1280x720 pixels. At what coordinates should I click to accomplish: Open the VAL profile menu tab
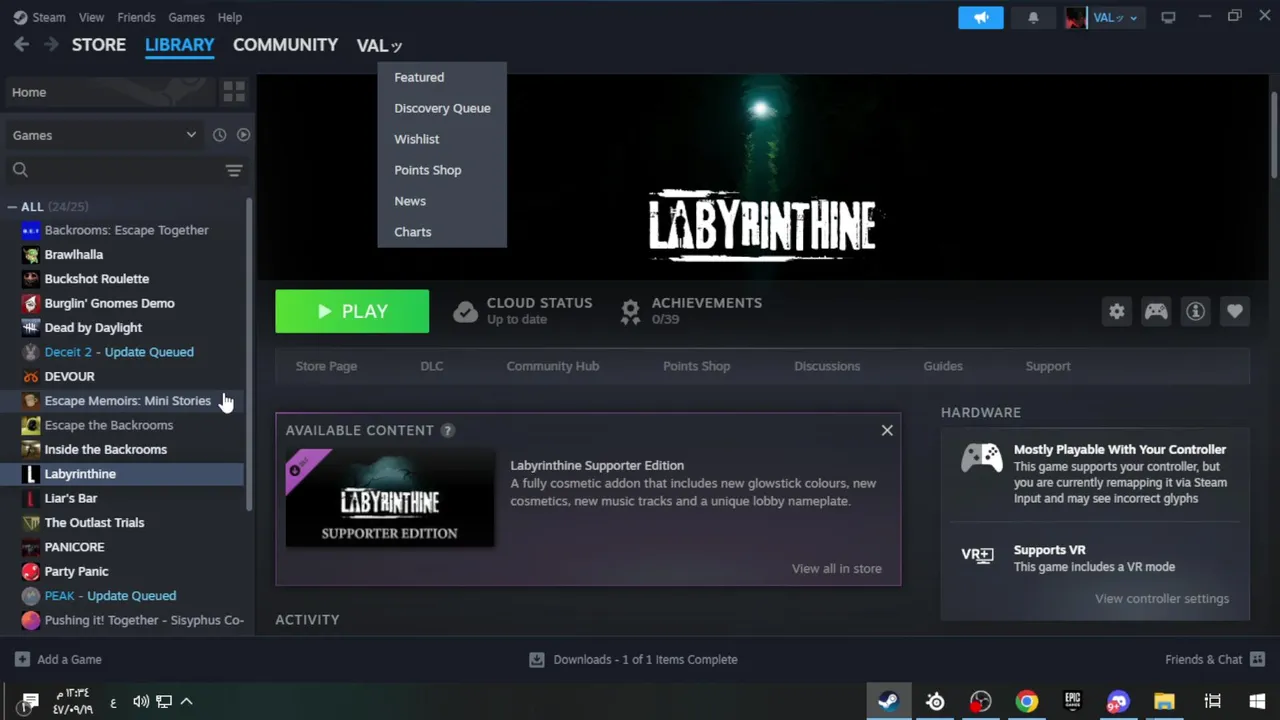coord(379,45)
